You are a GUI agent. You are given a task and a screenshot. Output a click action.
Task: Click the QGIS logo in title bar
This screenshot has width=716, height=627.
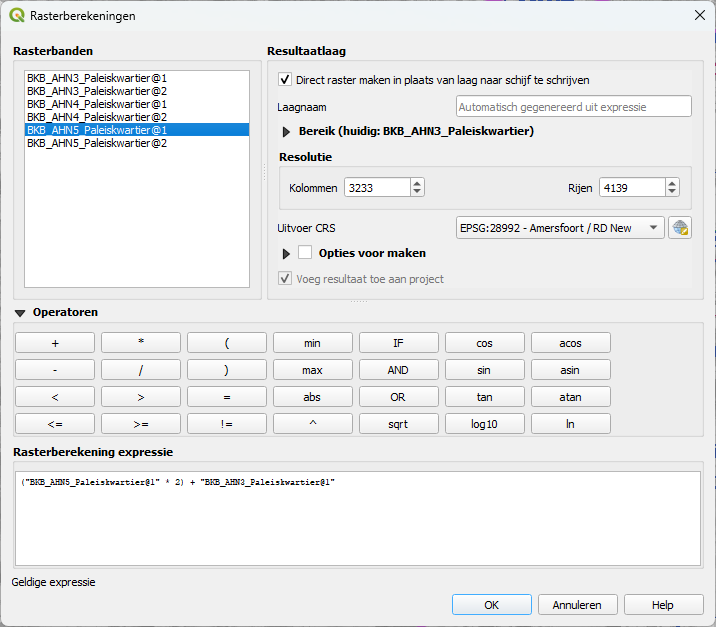[x=17, y=15]
